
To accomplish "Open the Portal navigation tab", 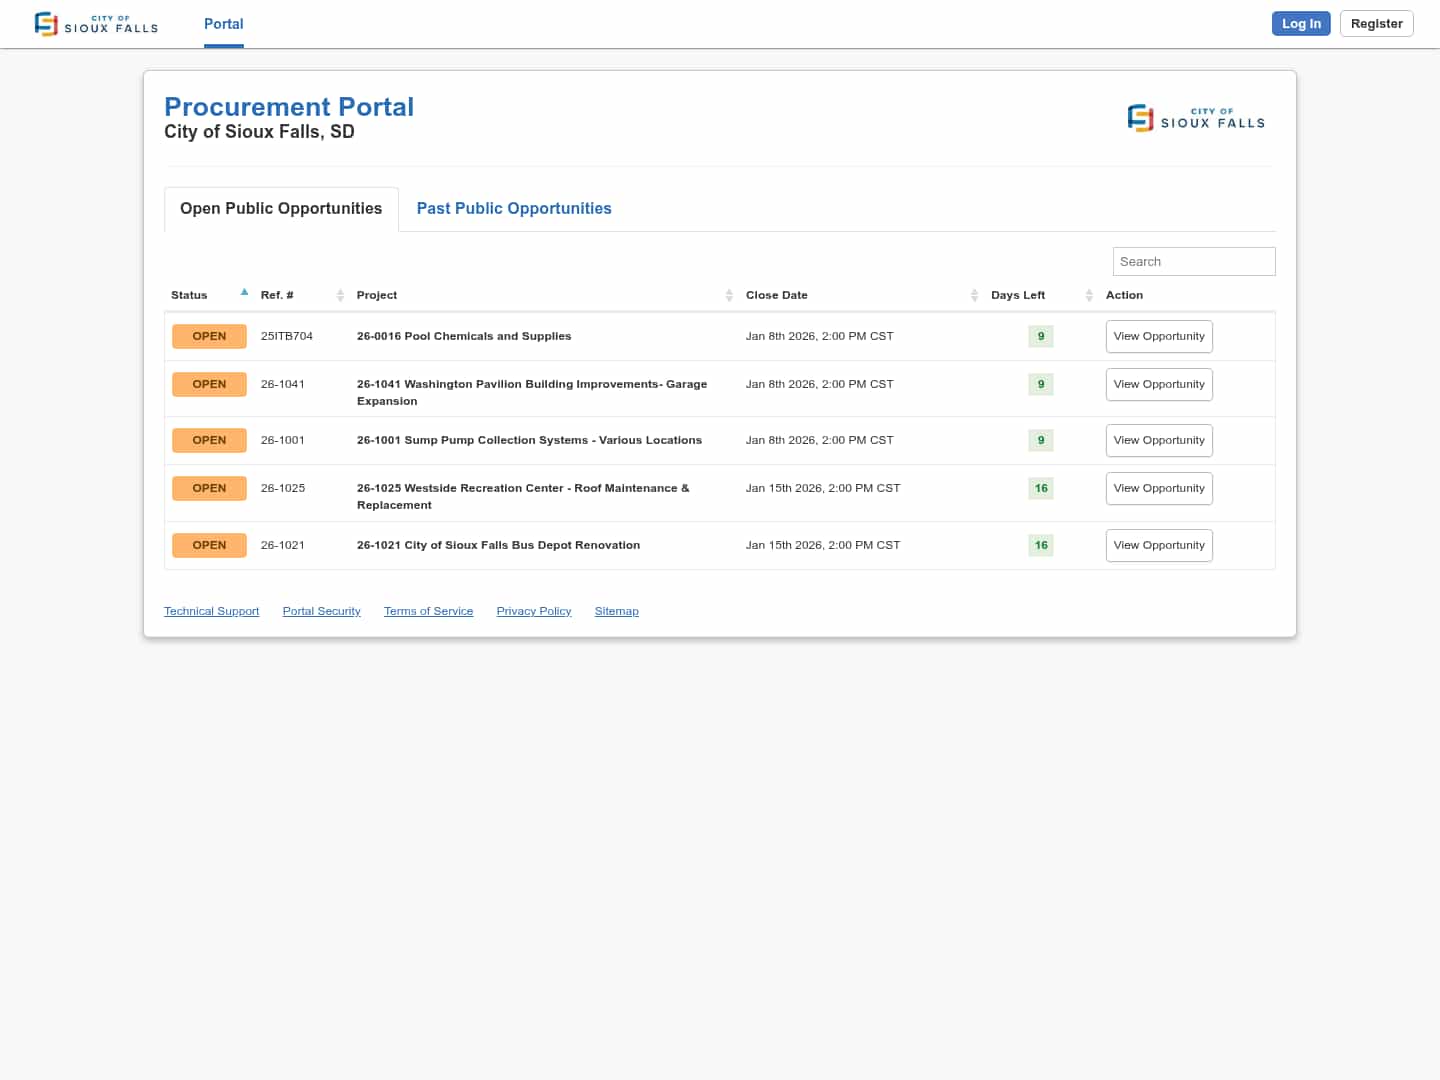I will [223, 24].
